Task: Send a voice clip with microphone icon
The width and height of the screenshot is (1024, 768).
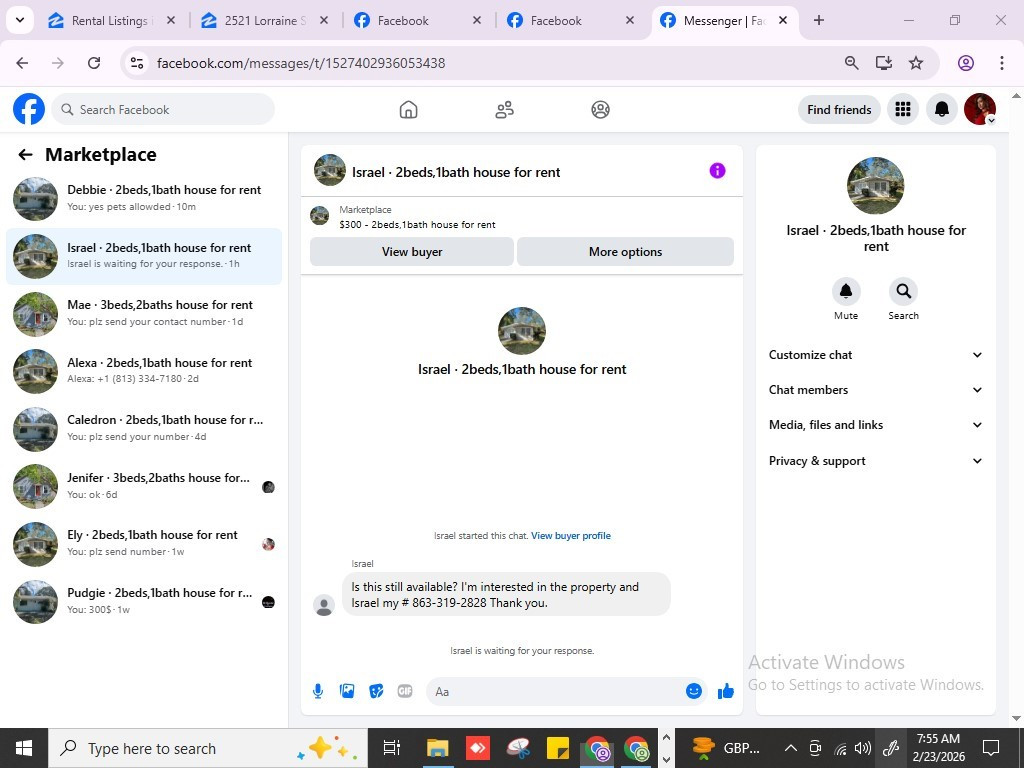Action: [x=318, y=691]
